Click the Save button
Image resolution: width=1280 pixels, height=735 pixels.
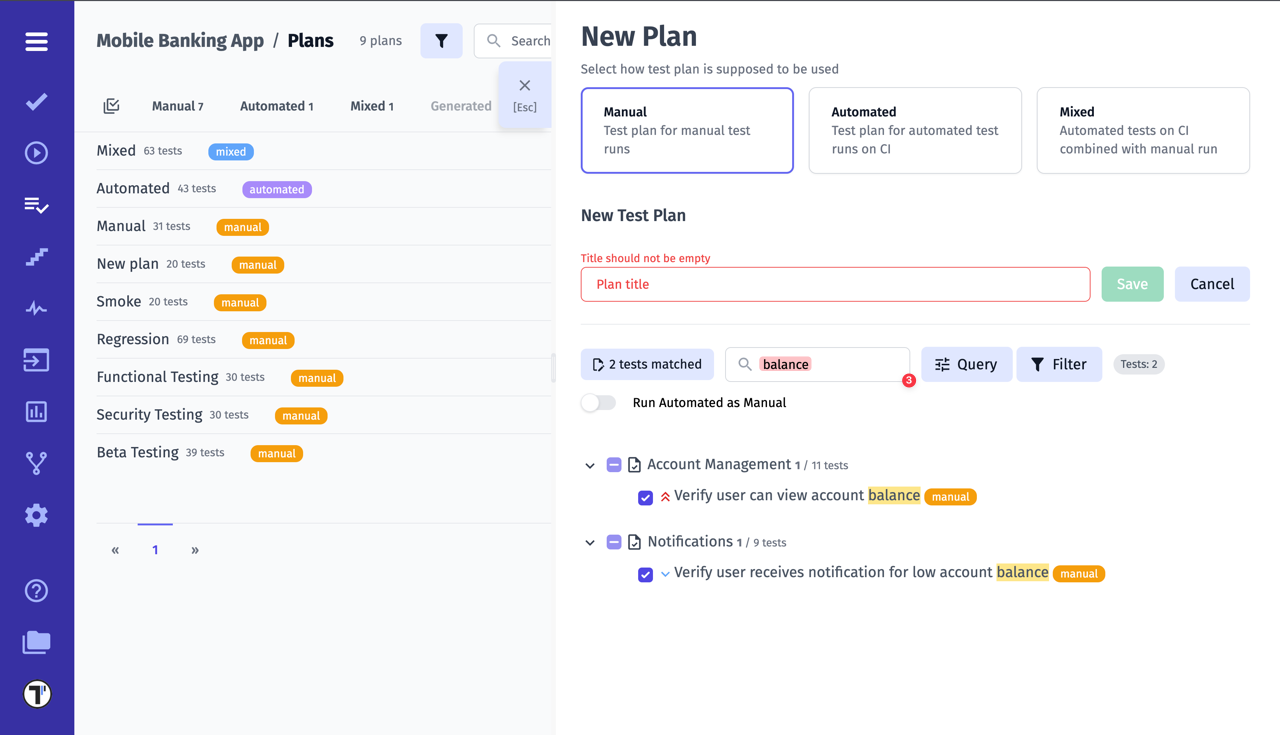click(x=1132, y=284)
